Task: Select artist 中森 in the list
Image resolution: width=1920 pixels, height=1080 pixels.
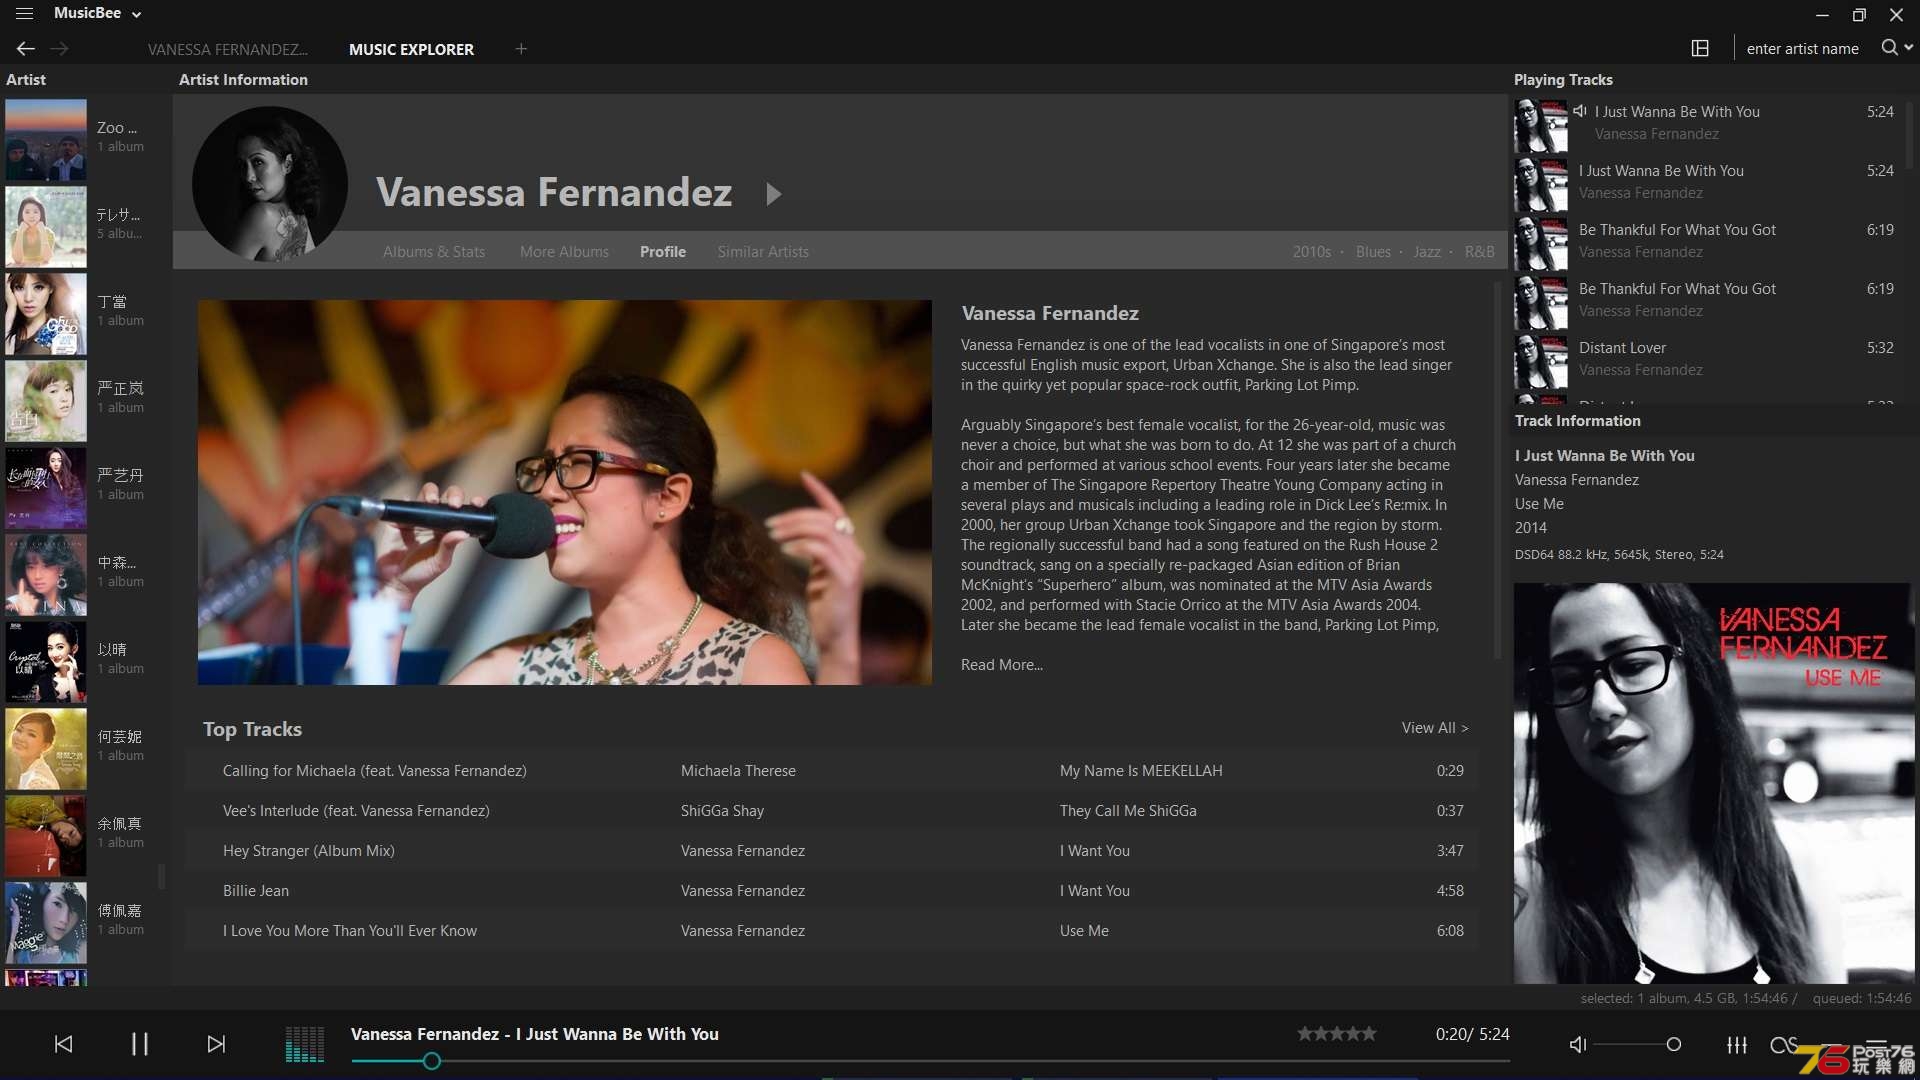Action: coord(86,574)
